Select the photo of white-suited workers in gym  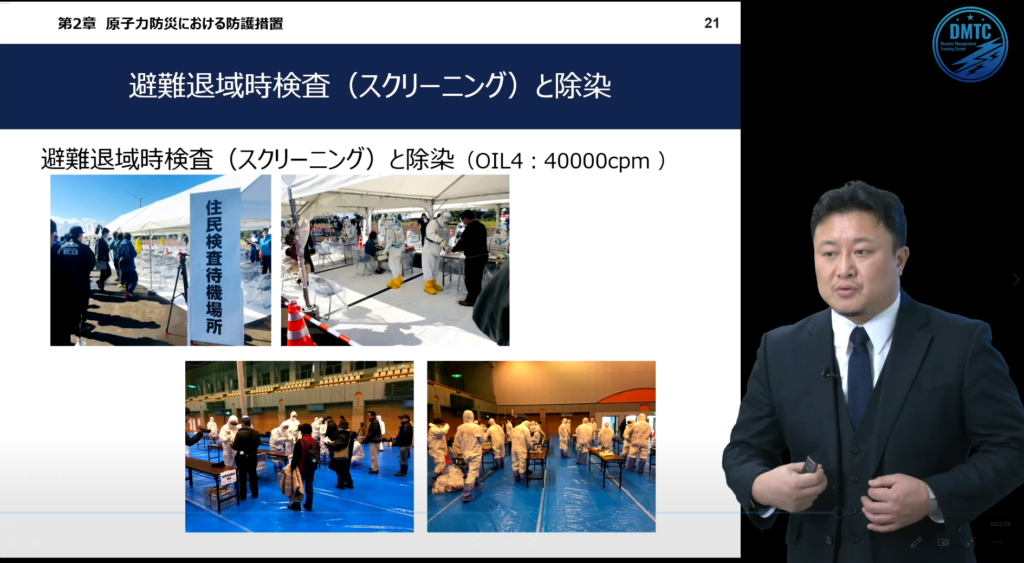[541, 446]
